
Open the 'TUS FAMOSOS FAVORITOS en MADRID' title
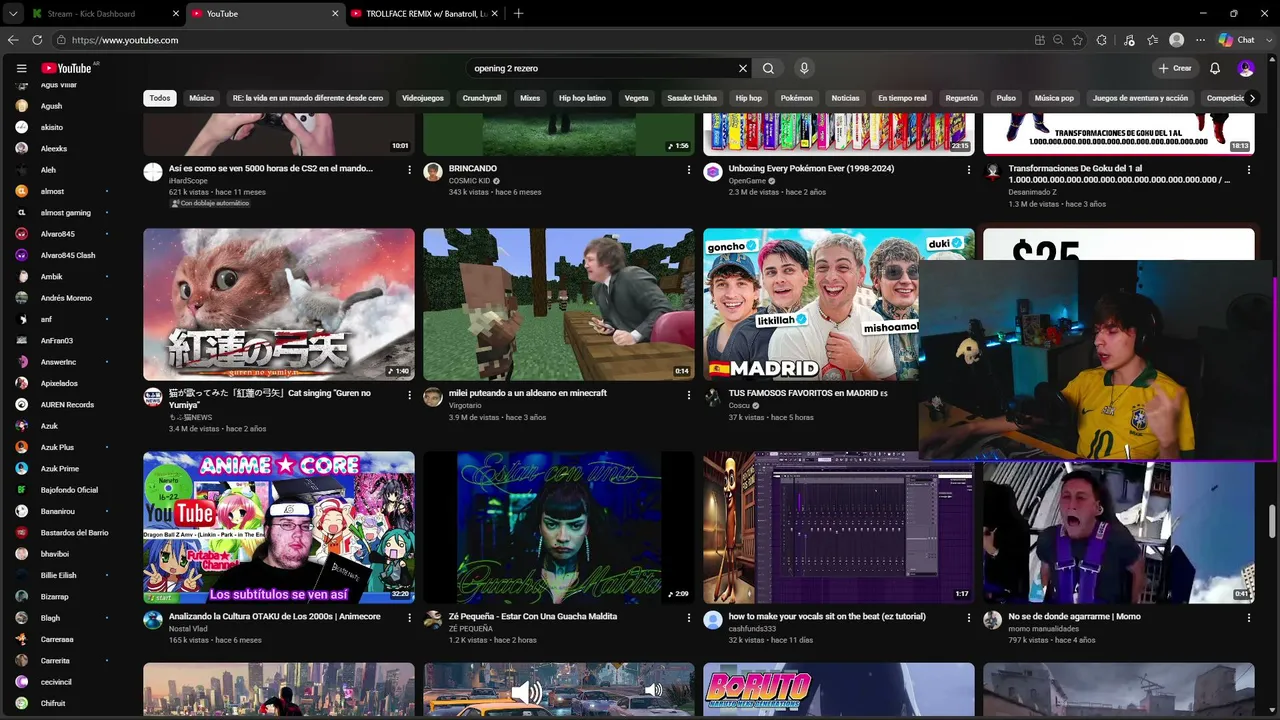pos(808,394)
